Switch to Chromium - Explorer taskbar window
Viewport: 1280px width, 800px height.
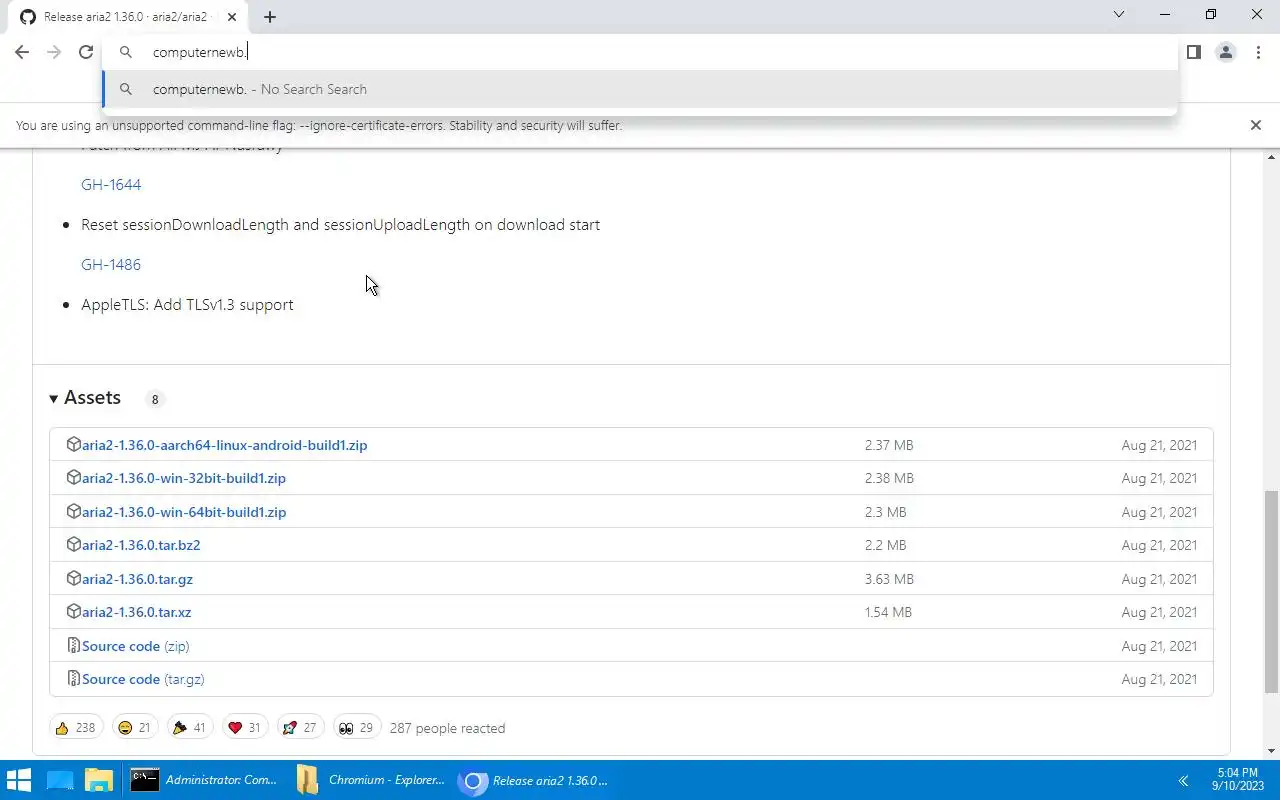pos(371,780)
